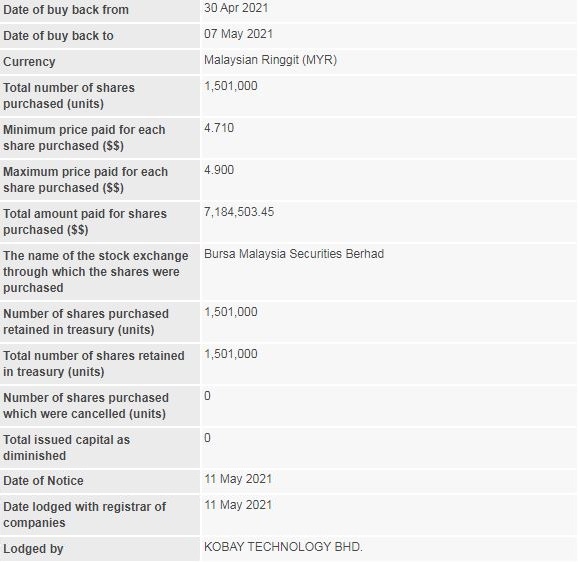Click the 30 Apr 2021 buy back from date
This screenshot has width=578, height=562.
(236, 8)
